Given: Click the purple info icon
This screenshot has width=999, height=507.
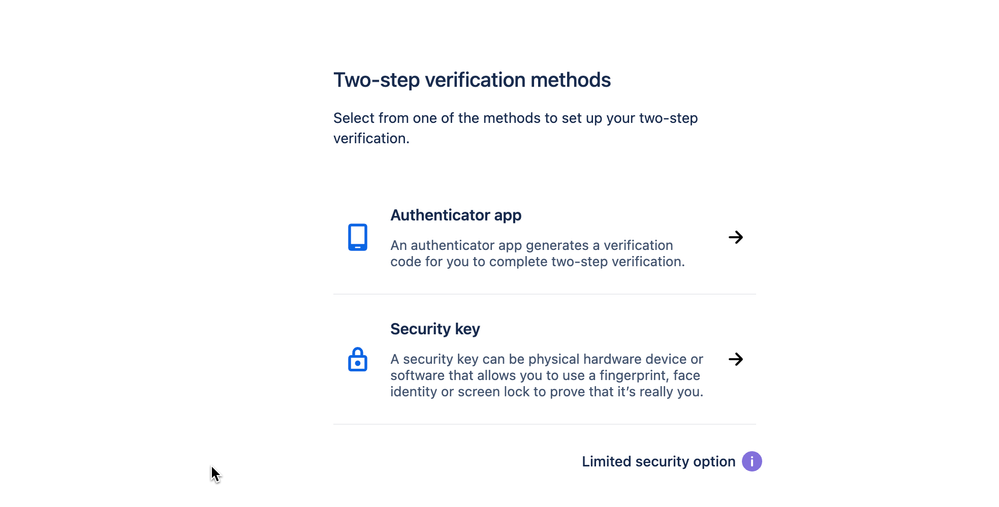Looking at the screenshot, I should tap(751, 461).
